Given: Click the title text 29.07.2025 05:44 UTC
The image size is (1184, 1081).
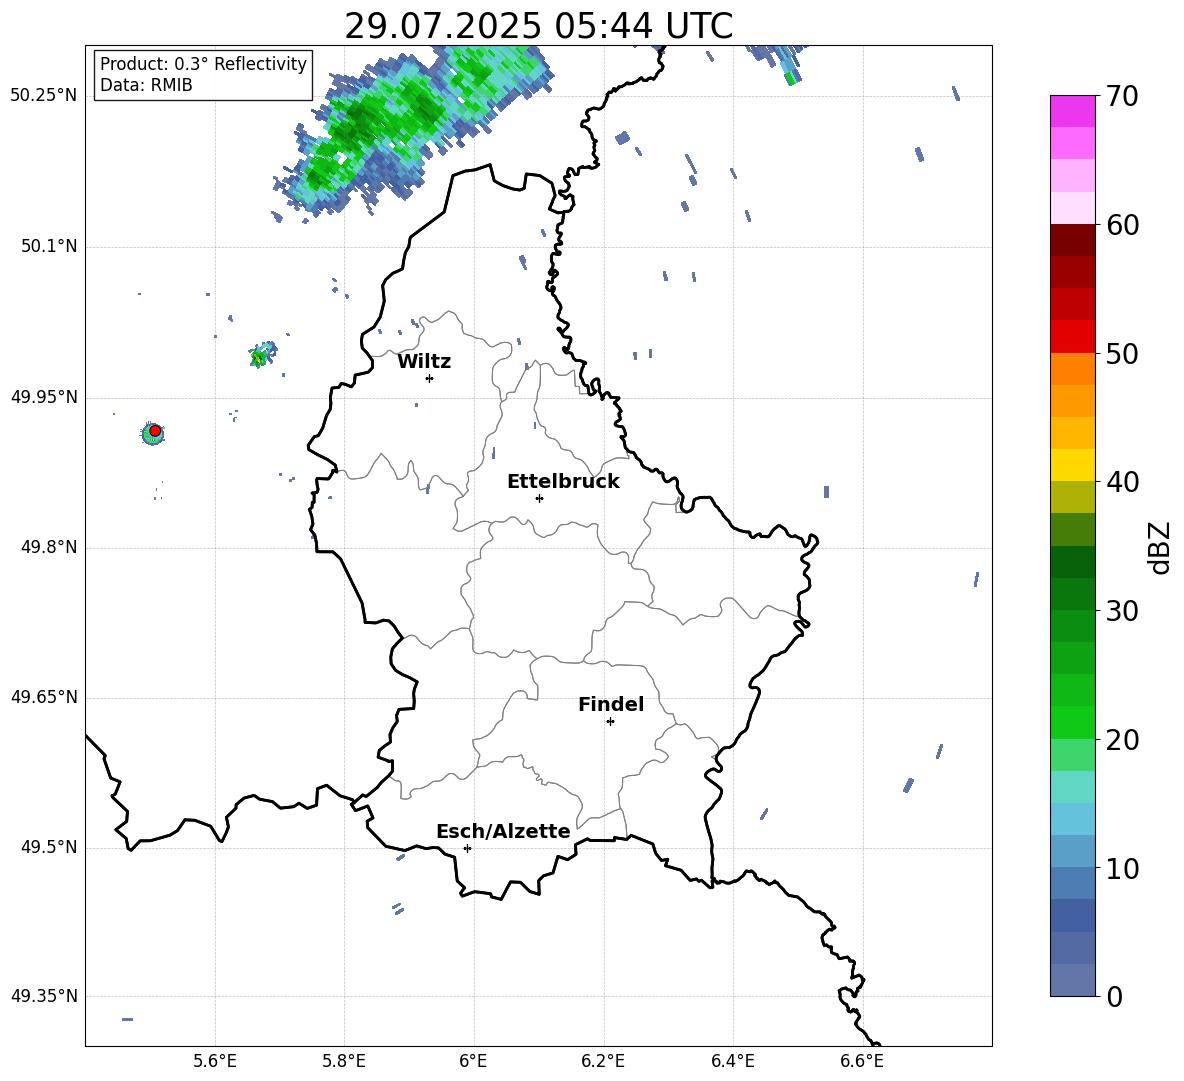Looking at the screenshot, I should [538, 26].
